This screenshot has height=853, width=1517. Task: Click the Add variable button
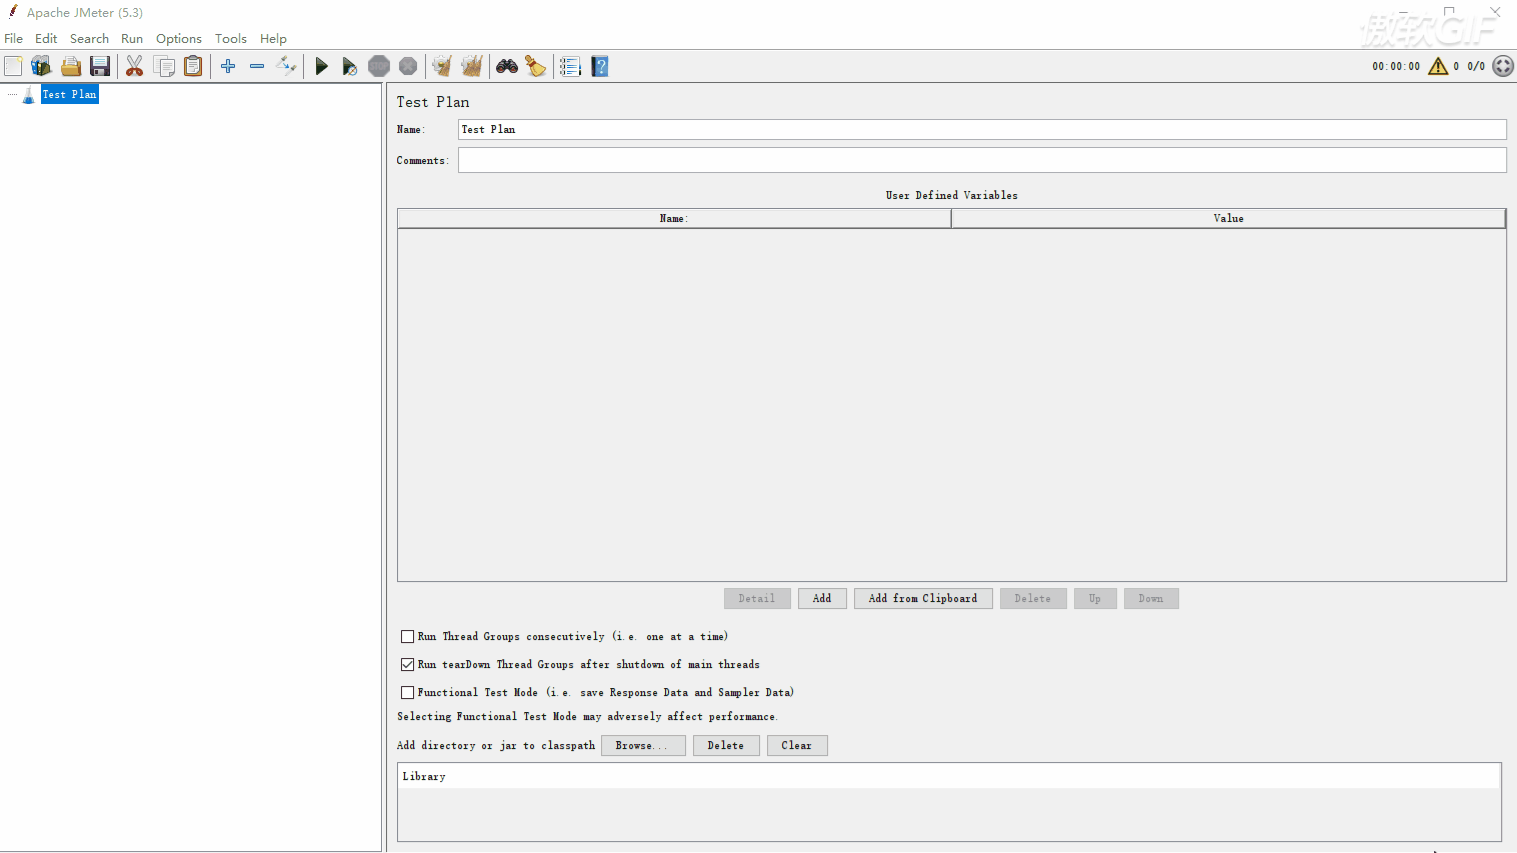(x=822, y=598)
